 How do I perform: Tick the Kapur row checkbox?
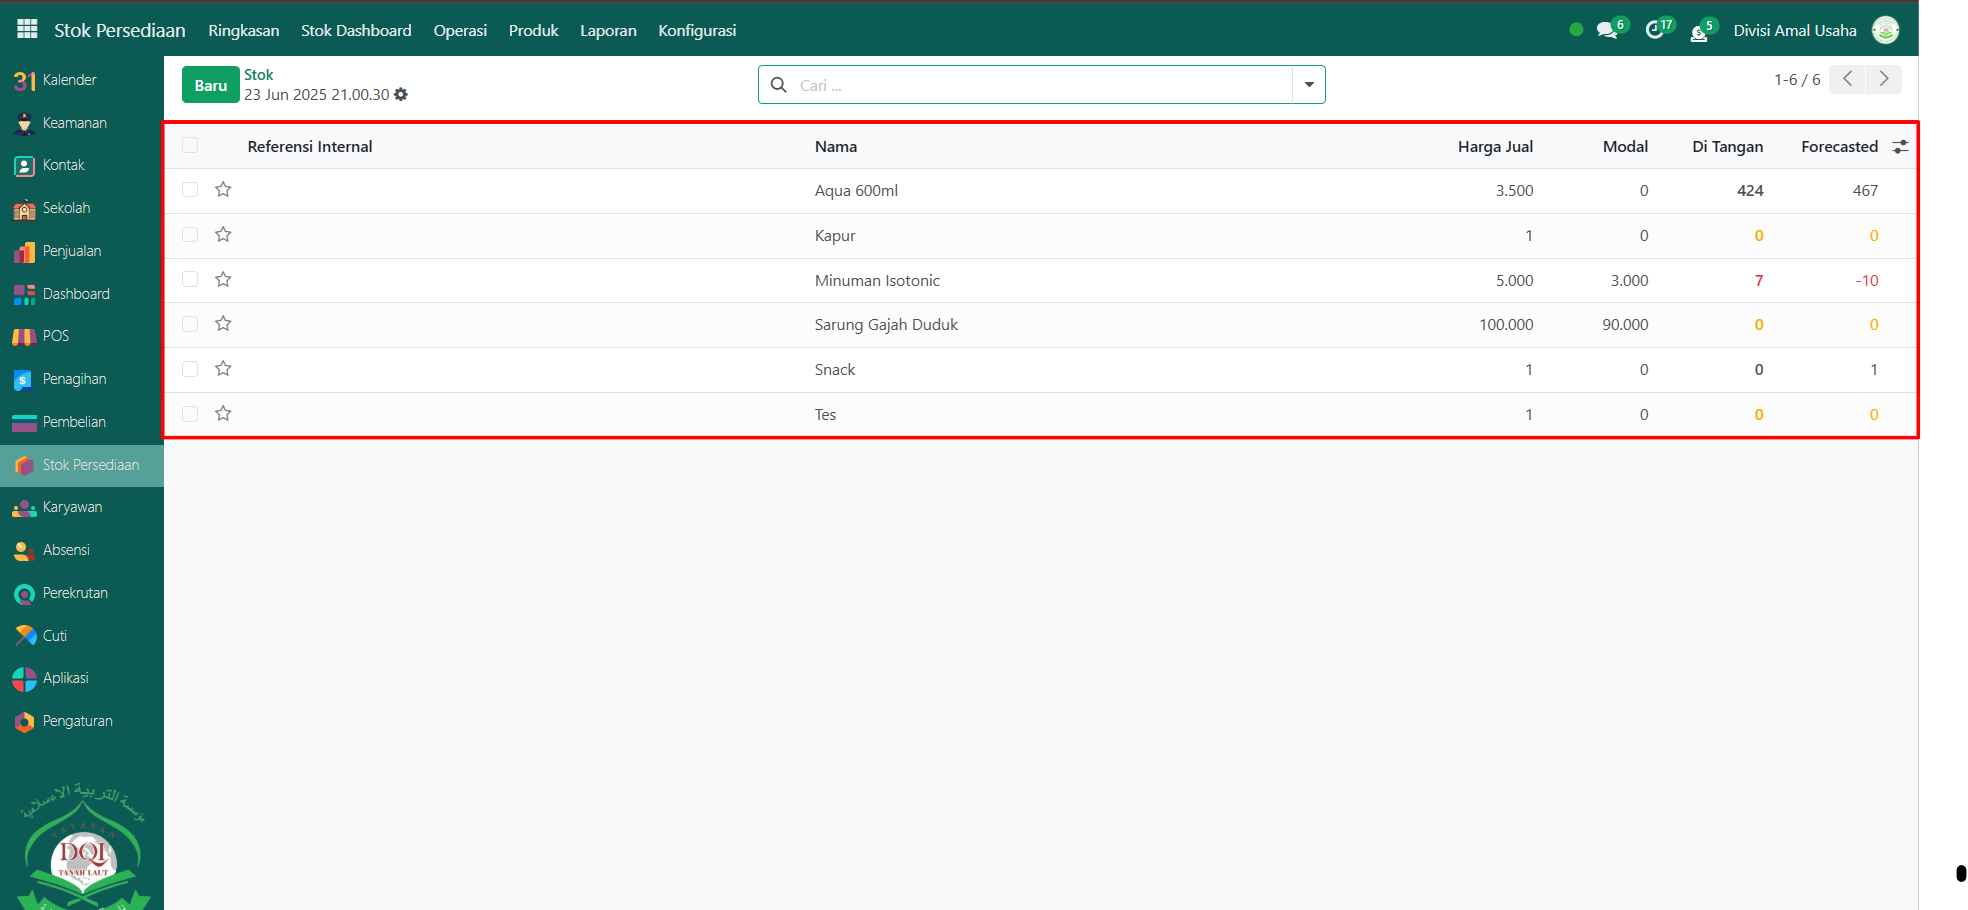[x=190, y=235]
